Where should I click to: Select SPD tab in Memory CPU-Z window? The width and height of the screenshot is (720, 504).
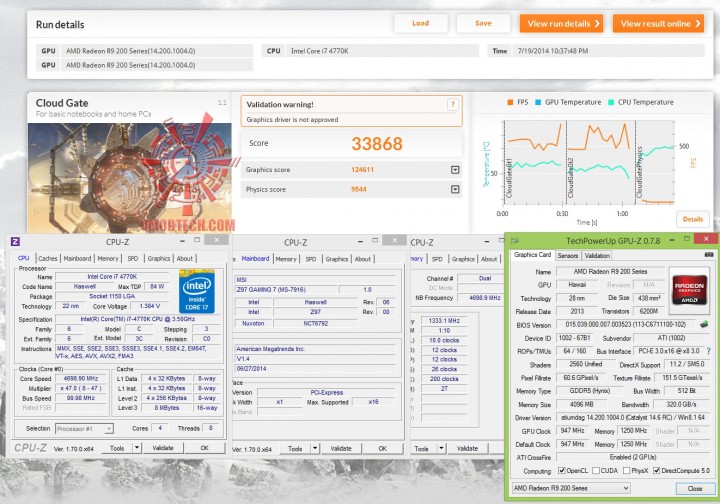click(x=437, y=259)
